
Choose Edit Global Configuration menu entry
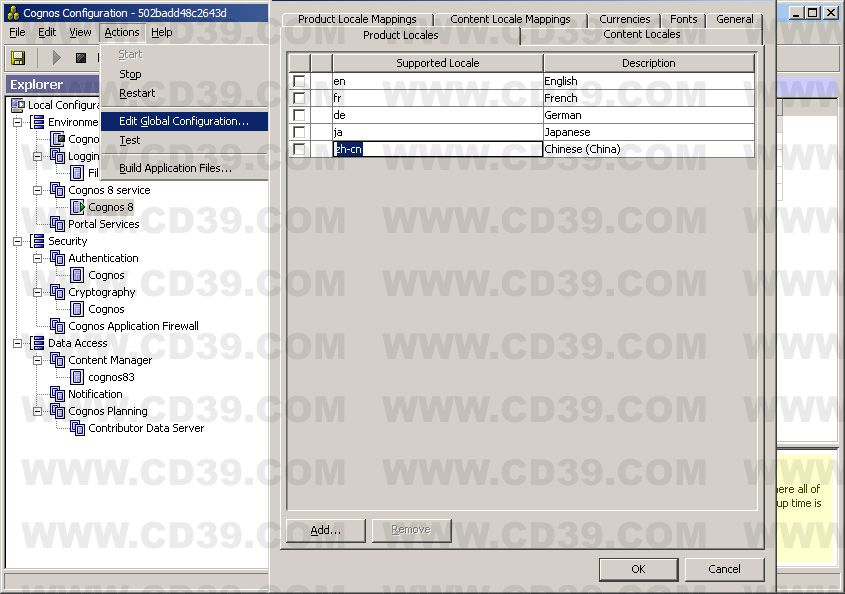coord(184,121)
